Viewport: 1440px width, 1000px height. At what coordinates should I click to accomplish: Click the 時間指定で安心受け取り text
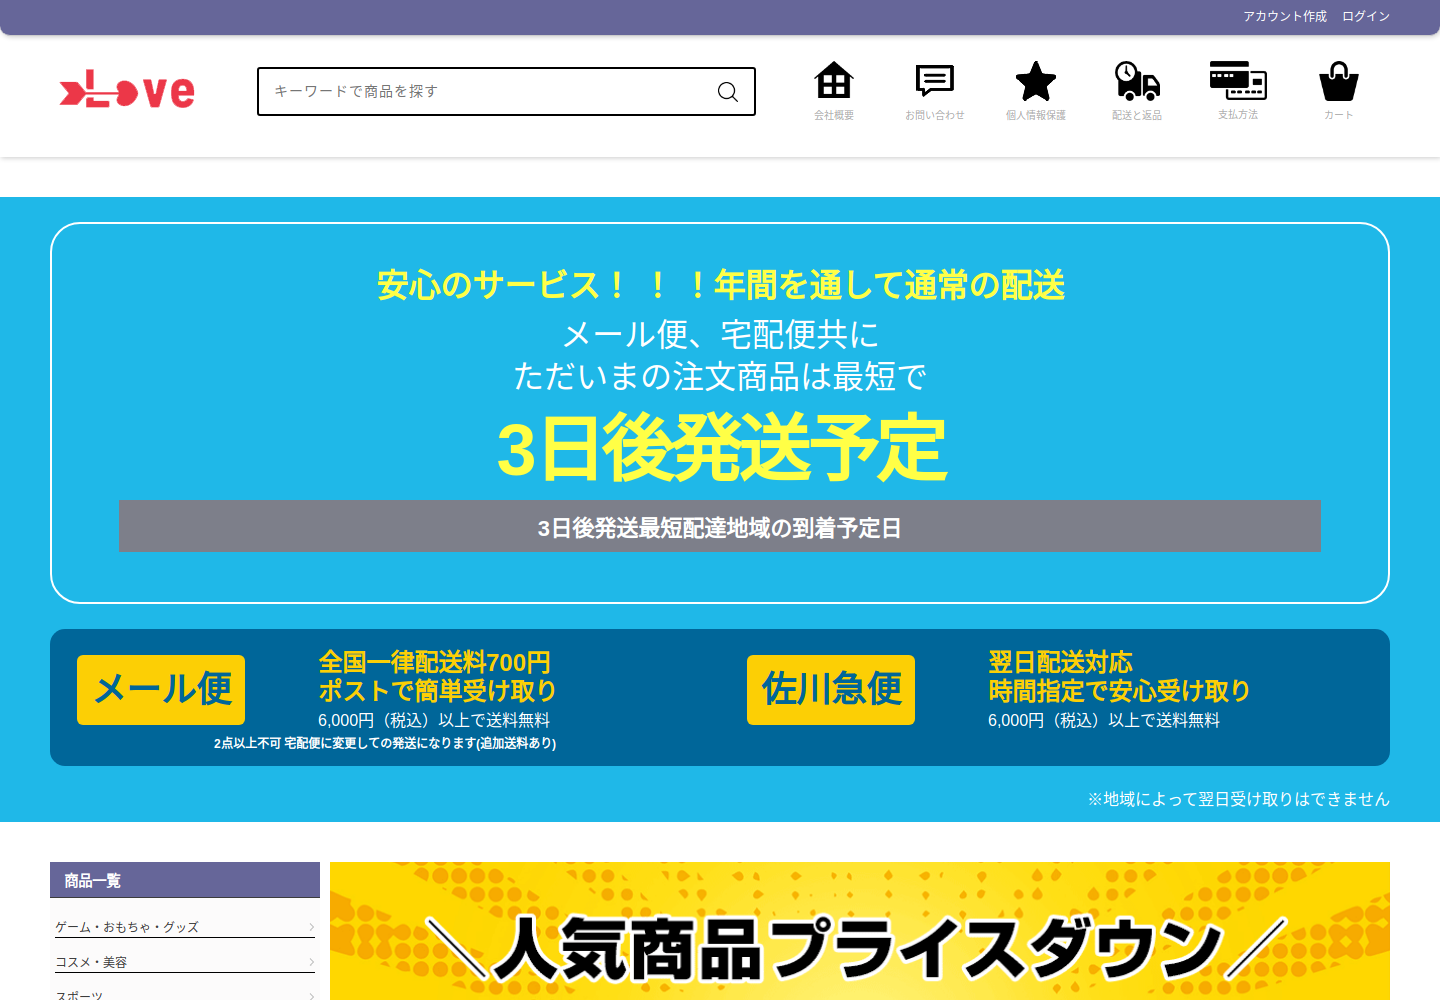click(x=1119, y=691)
